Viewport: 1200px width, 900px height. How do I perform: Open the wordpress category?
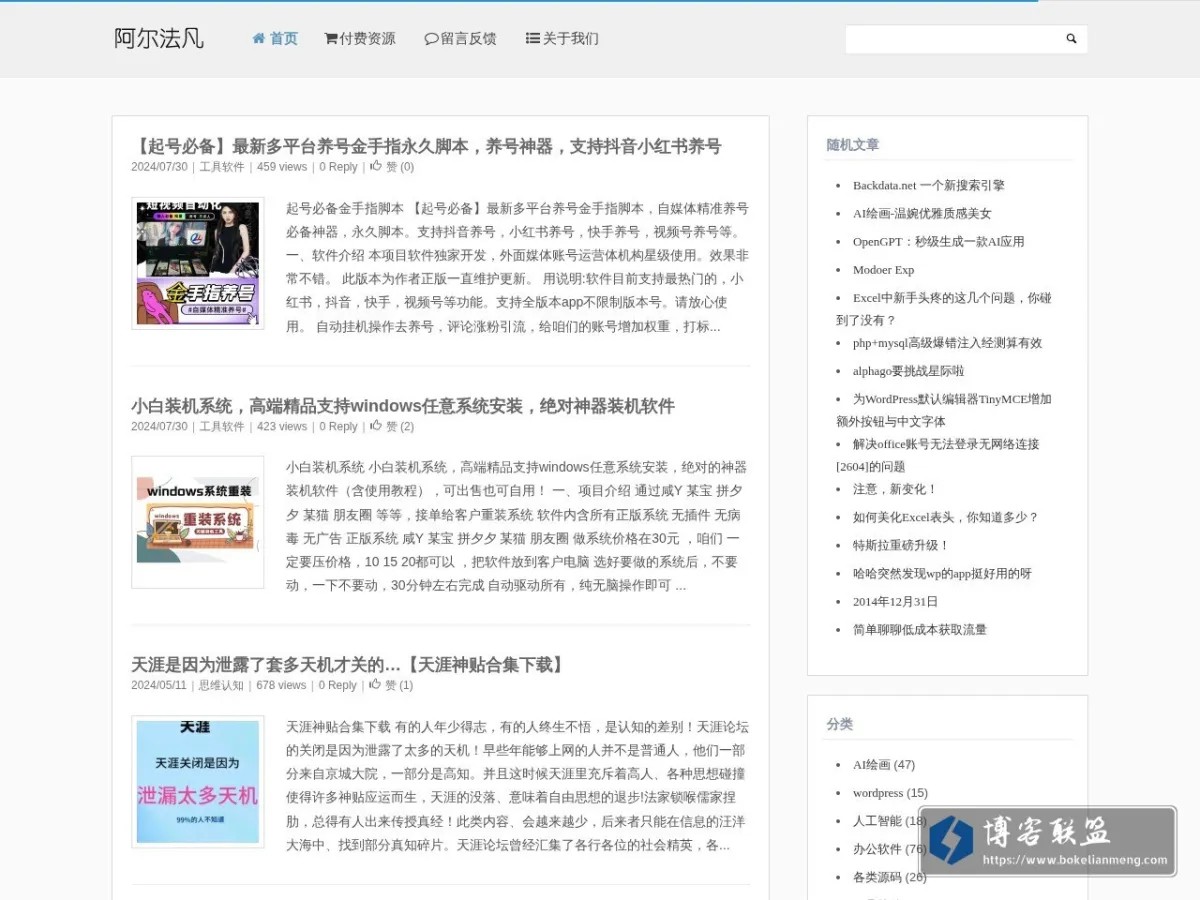pyautogui.click(x=878, y=792)
